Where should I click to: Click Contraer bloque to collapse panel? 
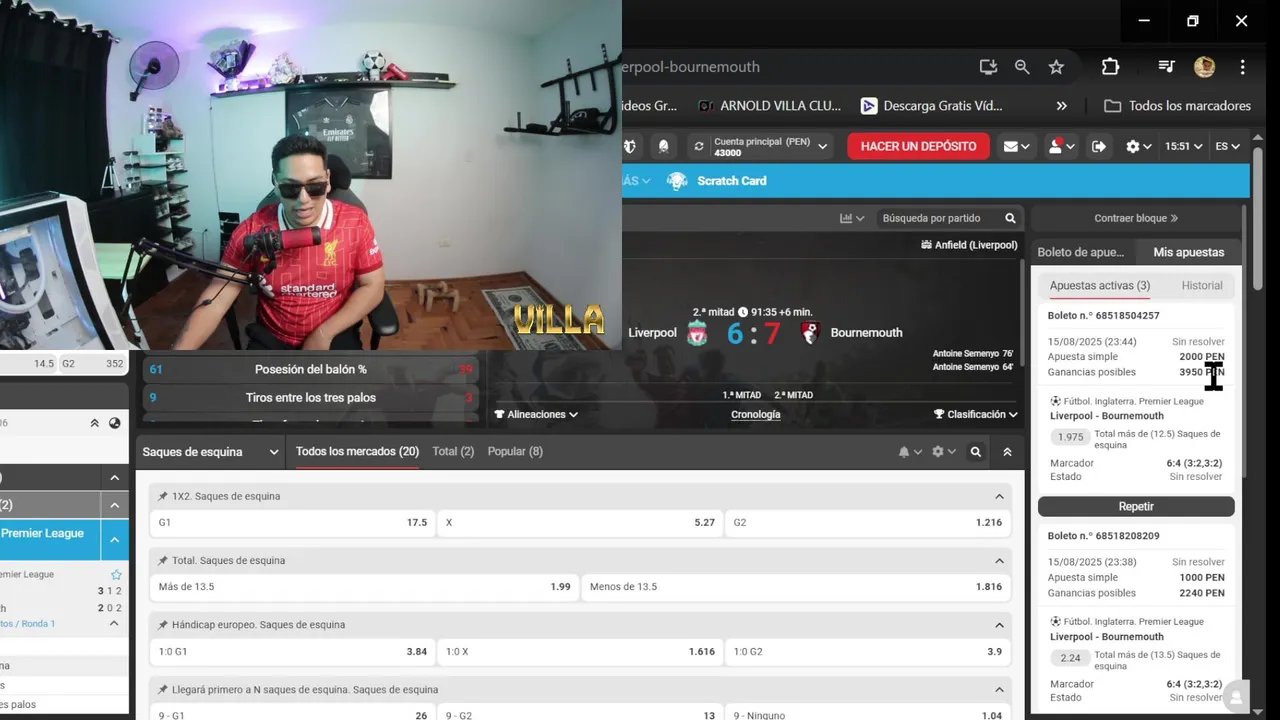(x=1136, y=218)
